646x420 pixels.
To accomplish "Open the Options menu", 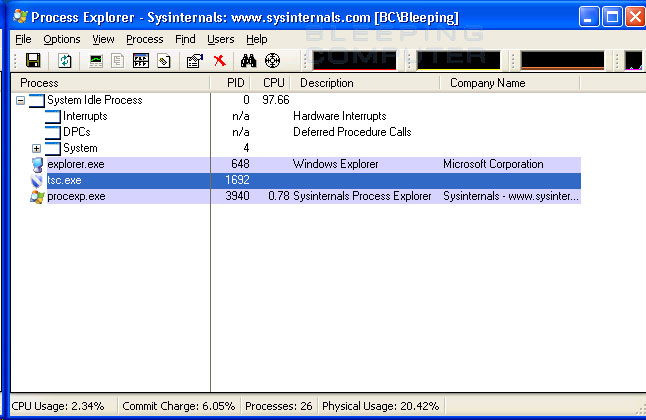I will (x=62, y=39).
